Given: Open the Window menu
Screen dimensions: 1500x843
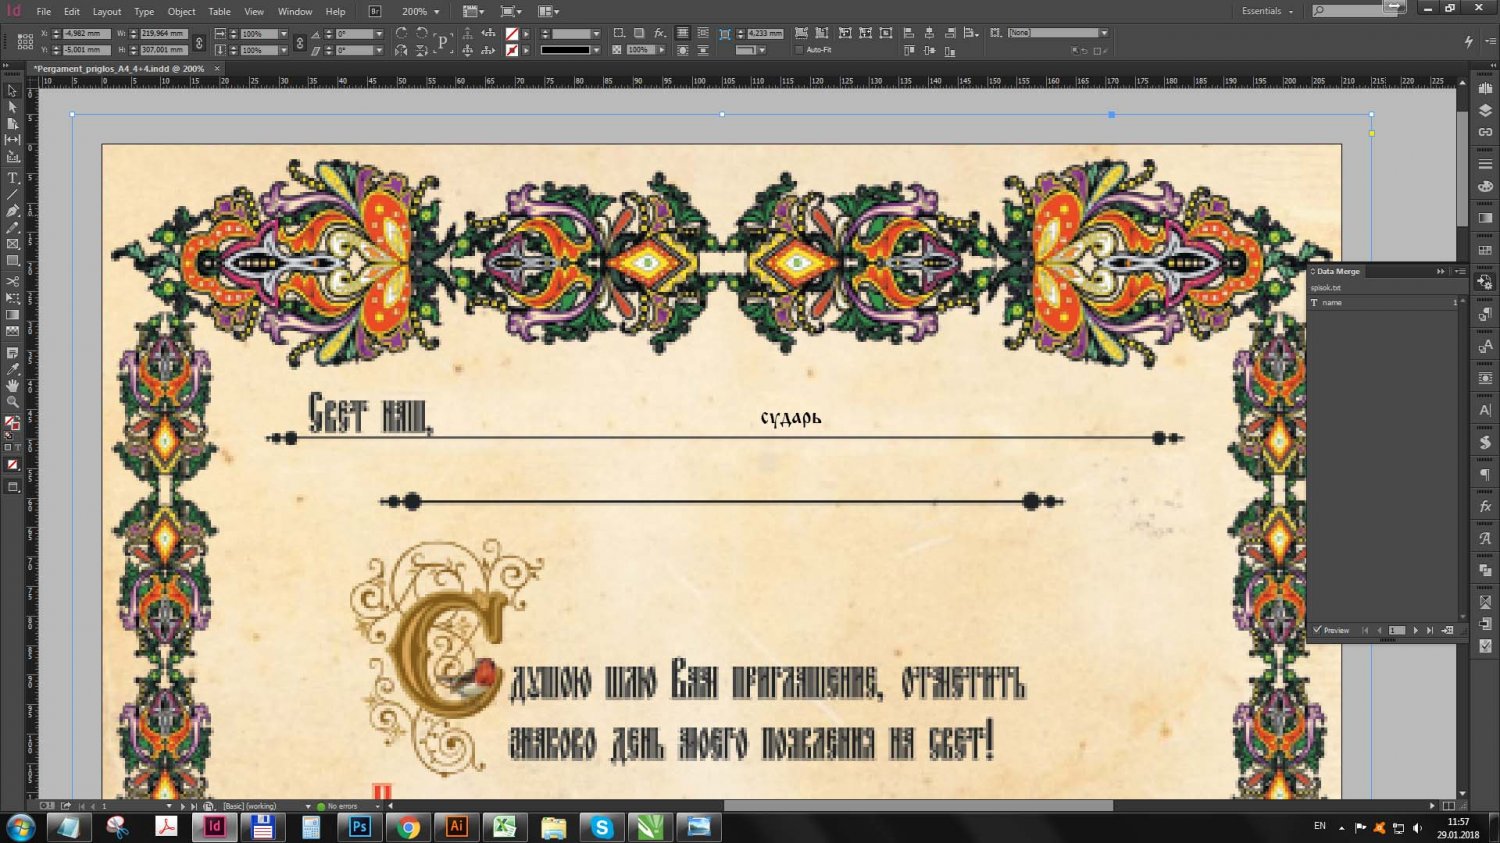Looking at the screenshot, I should [x=295, y=12].
